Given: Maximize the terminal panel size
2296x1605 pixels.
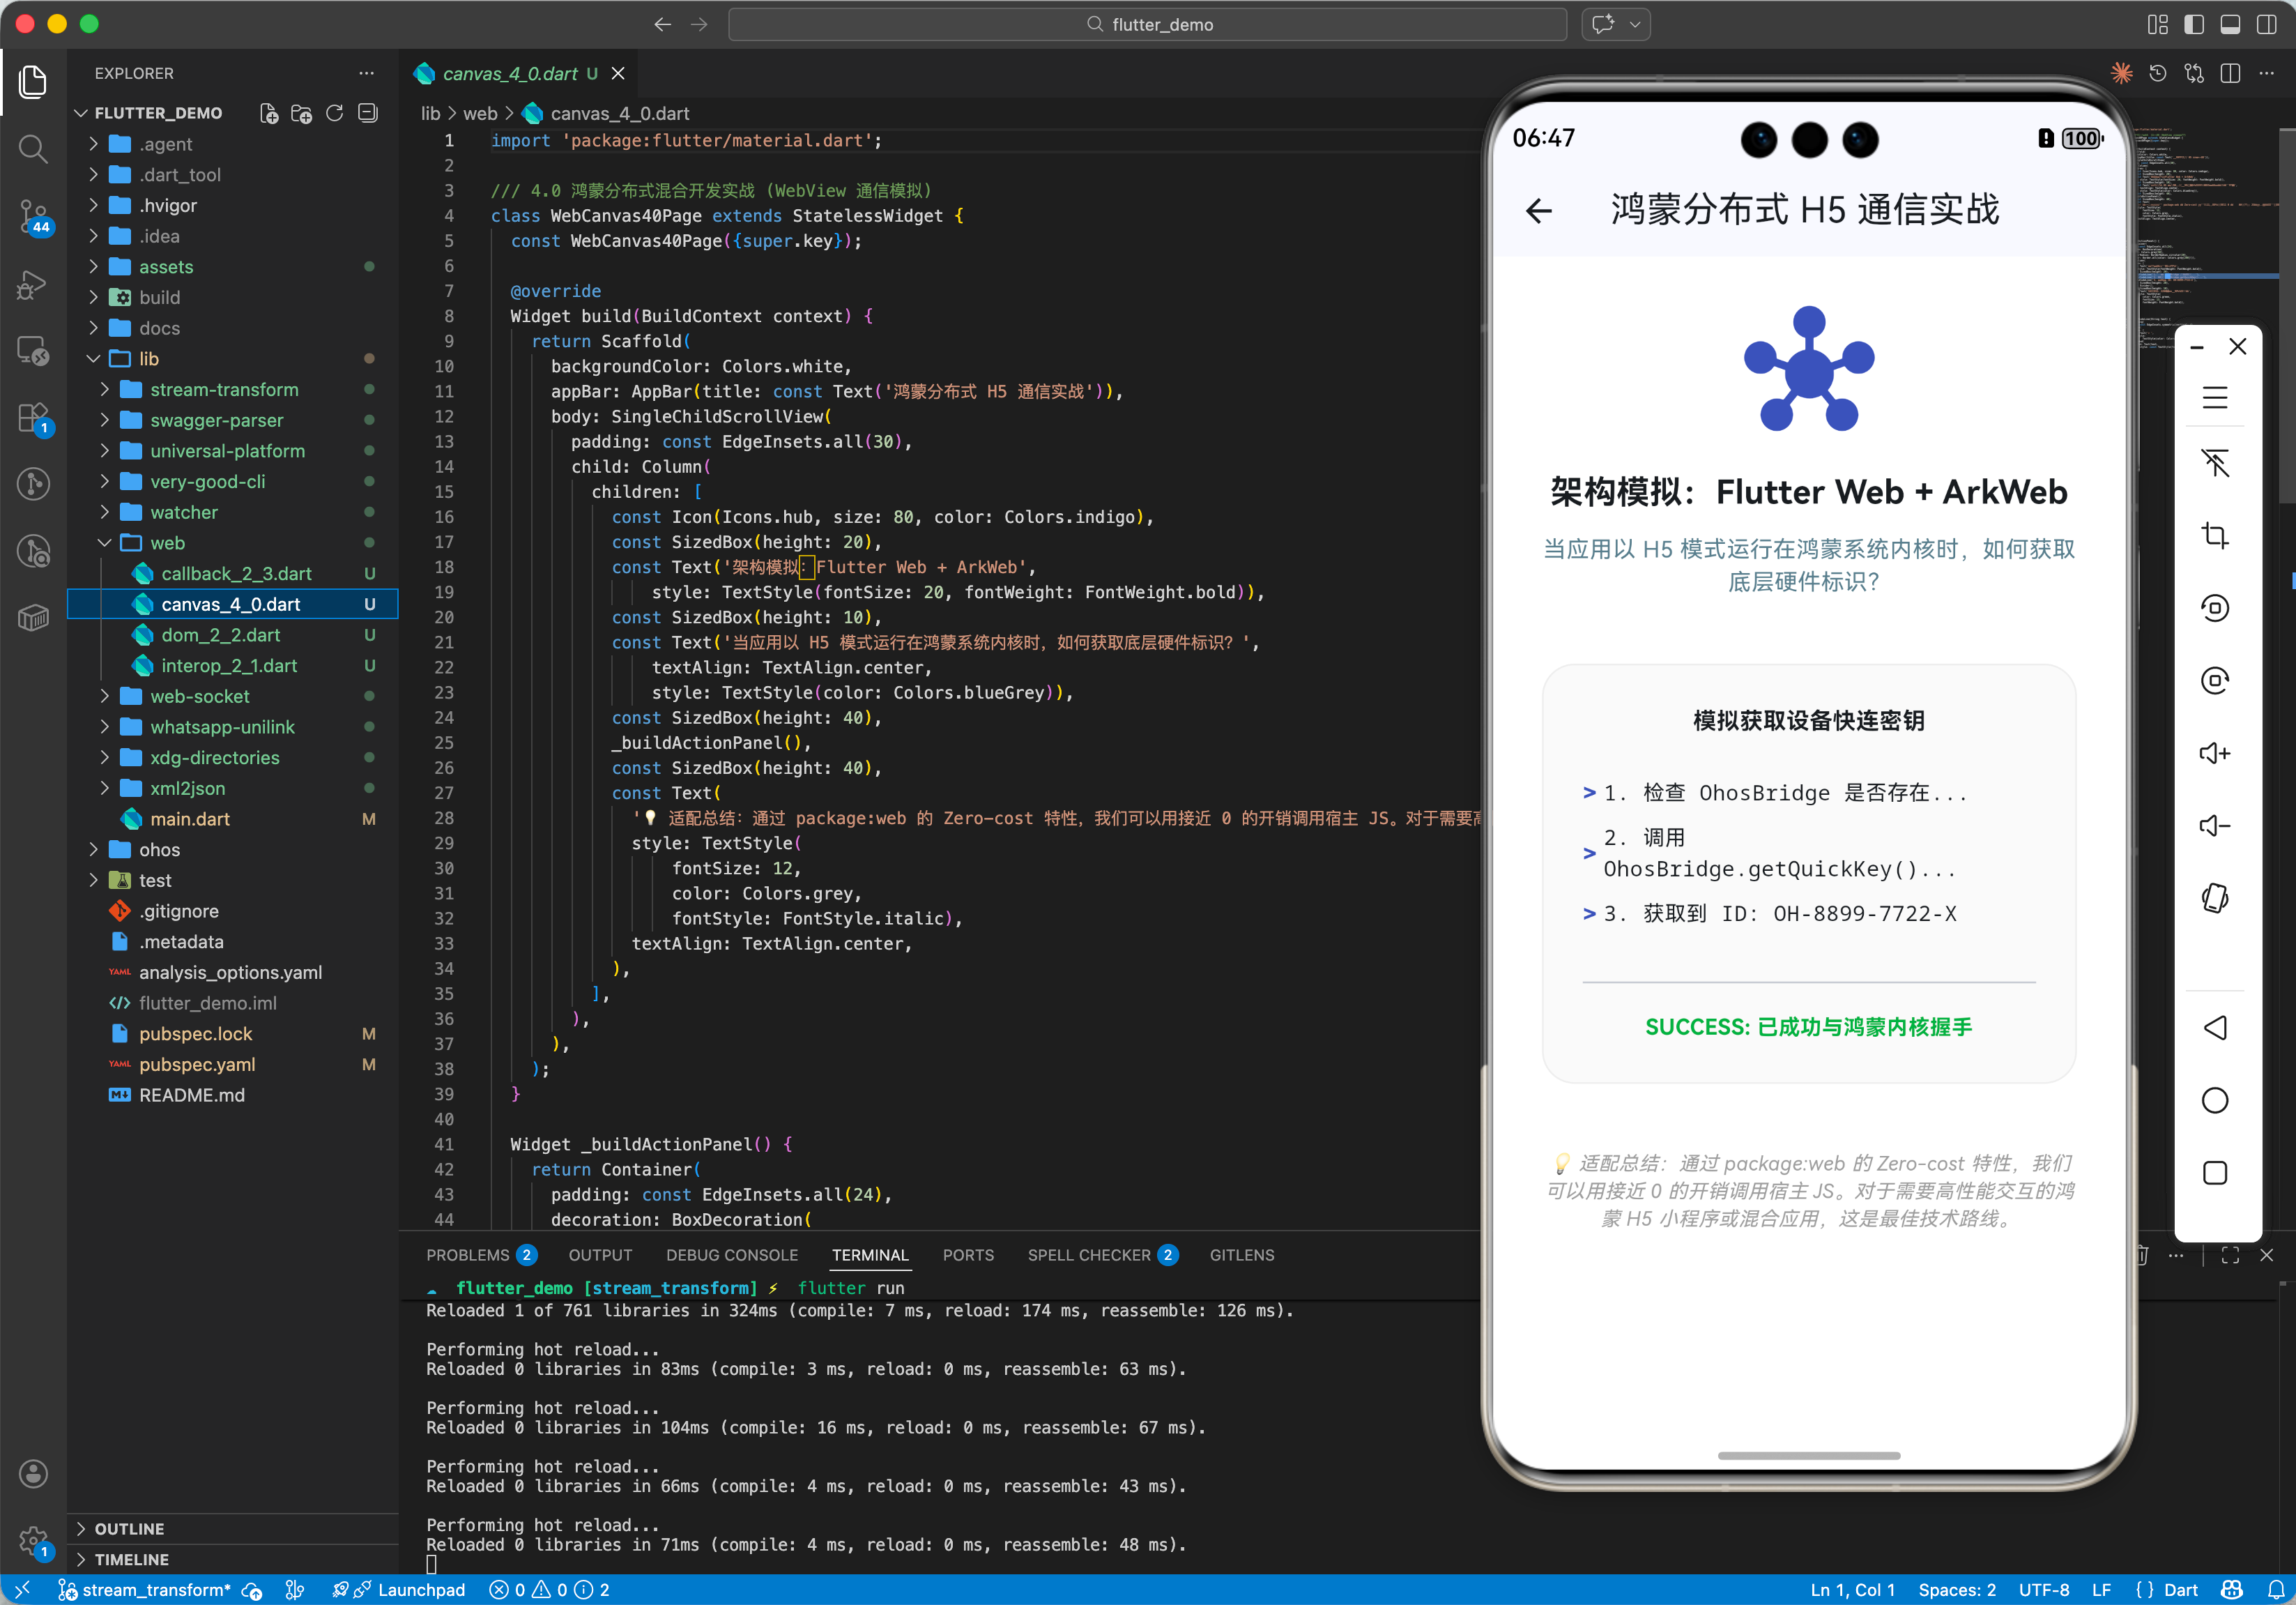Looking at the screenshot, I should (2229, 1255).
